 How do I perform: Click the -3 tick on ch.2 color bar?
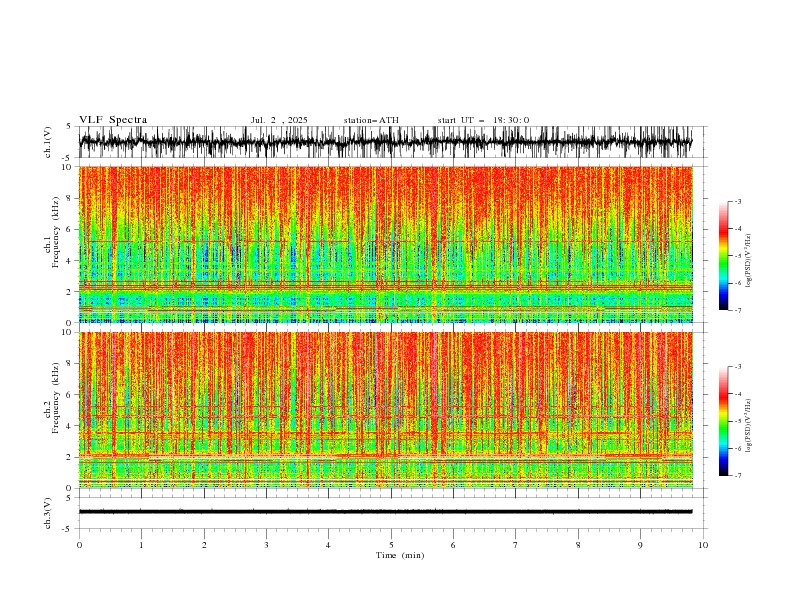(x=737, y=367)
